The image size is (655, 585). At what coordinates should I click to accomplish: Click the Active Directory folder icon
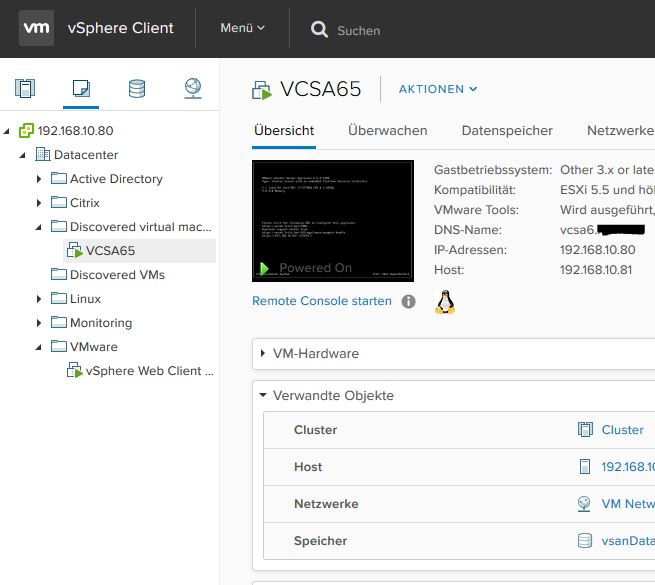(58, 178)
